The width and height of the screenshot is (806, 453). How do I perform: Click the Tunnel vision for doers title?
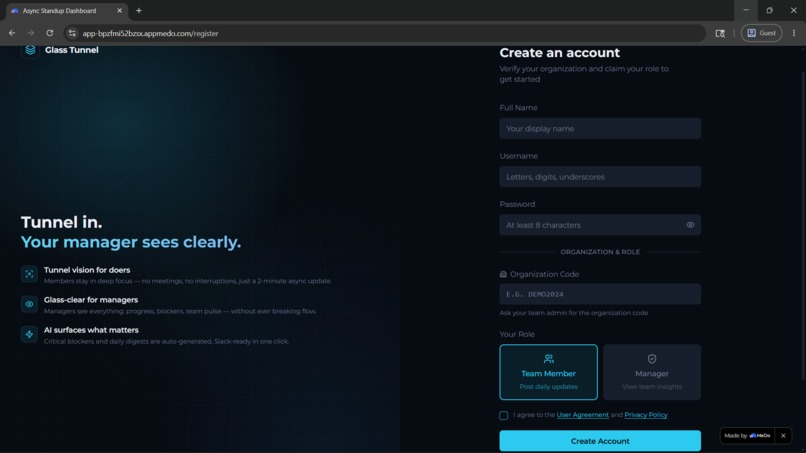(x=87, y=269)
